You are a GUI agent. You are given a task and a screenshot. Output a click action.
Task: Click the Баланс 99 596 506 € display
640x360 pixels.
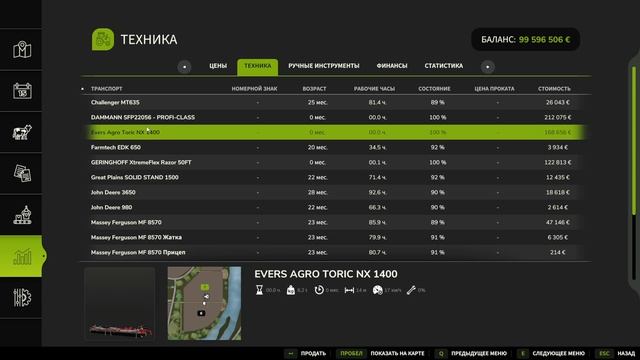[x=526, y=40]
